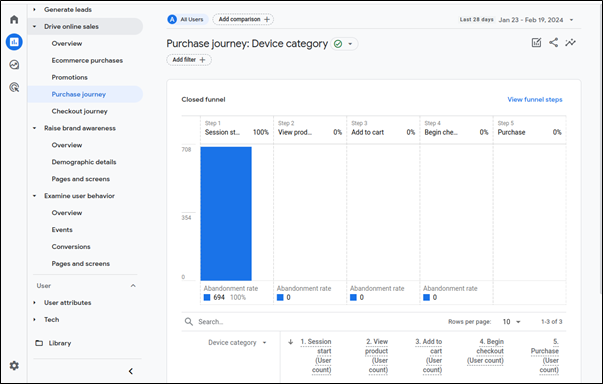Click the 1-3 of 3 pagination text
Viewport: 603px width, 384px height.
coord(551,322)
